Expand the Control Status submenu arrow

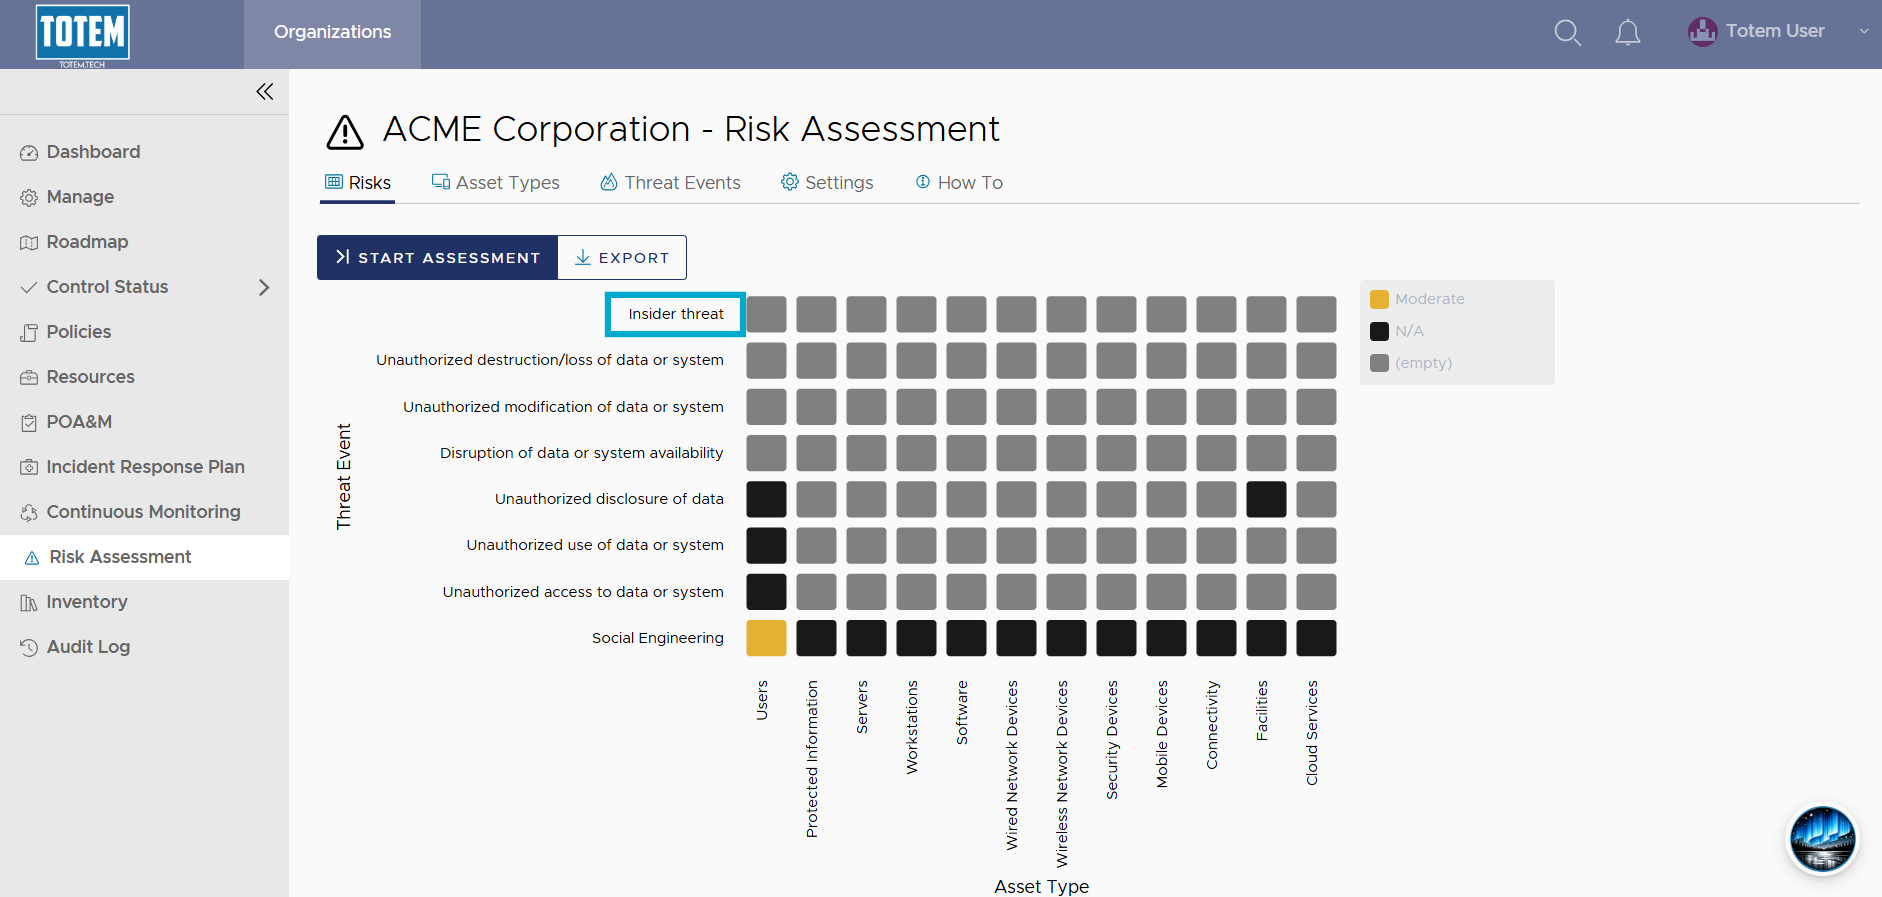pos(264,287)
